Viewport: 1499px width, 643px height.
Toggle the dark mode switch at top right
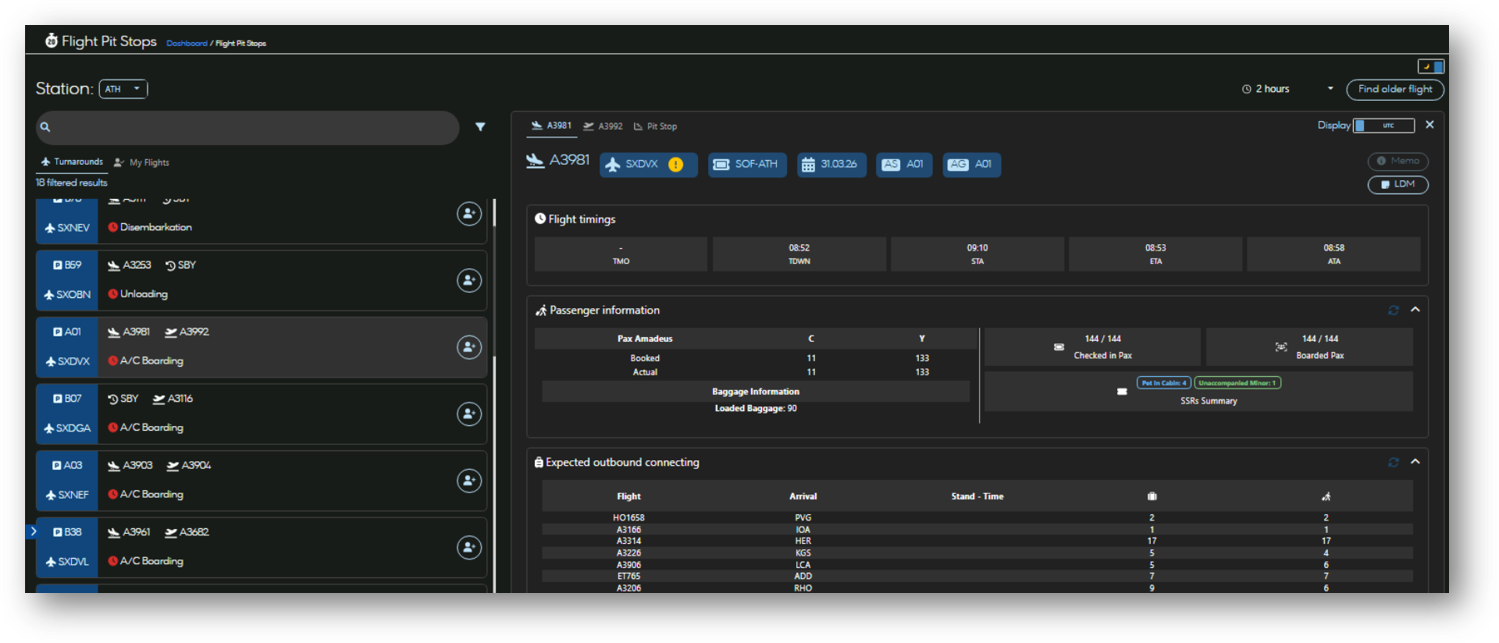pyautogui.click(x=1431, y=67)
